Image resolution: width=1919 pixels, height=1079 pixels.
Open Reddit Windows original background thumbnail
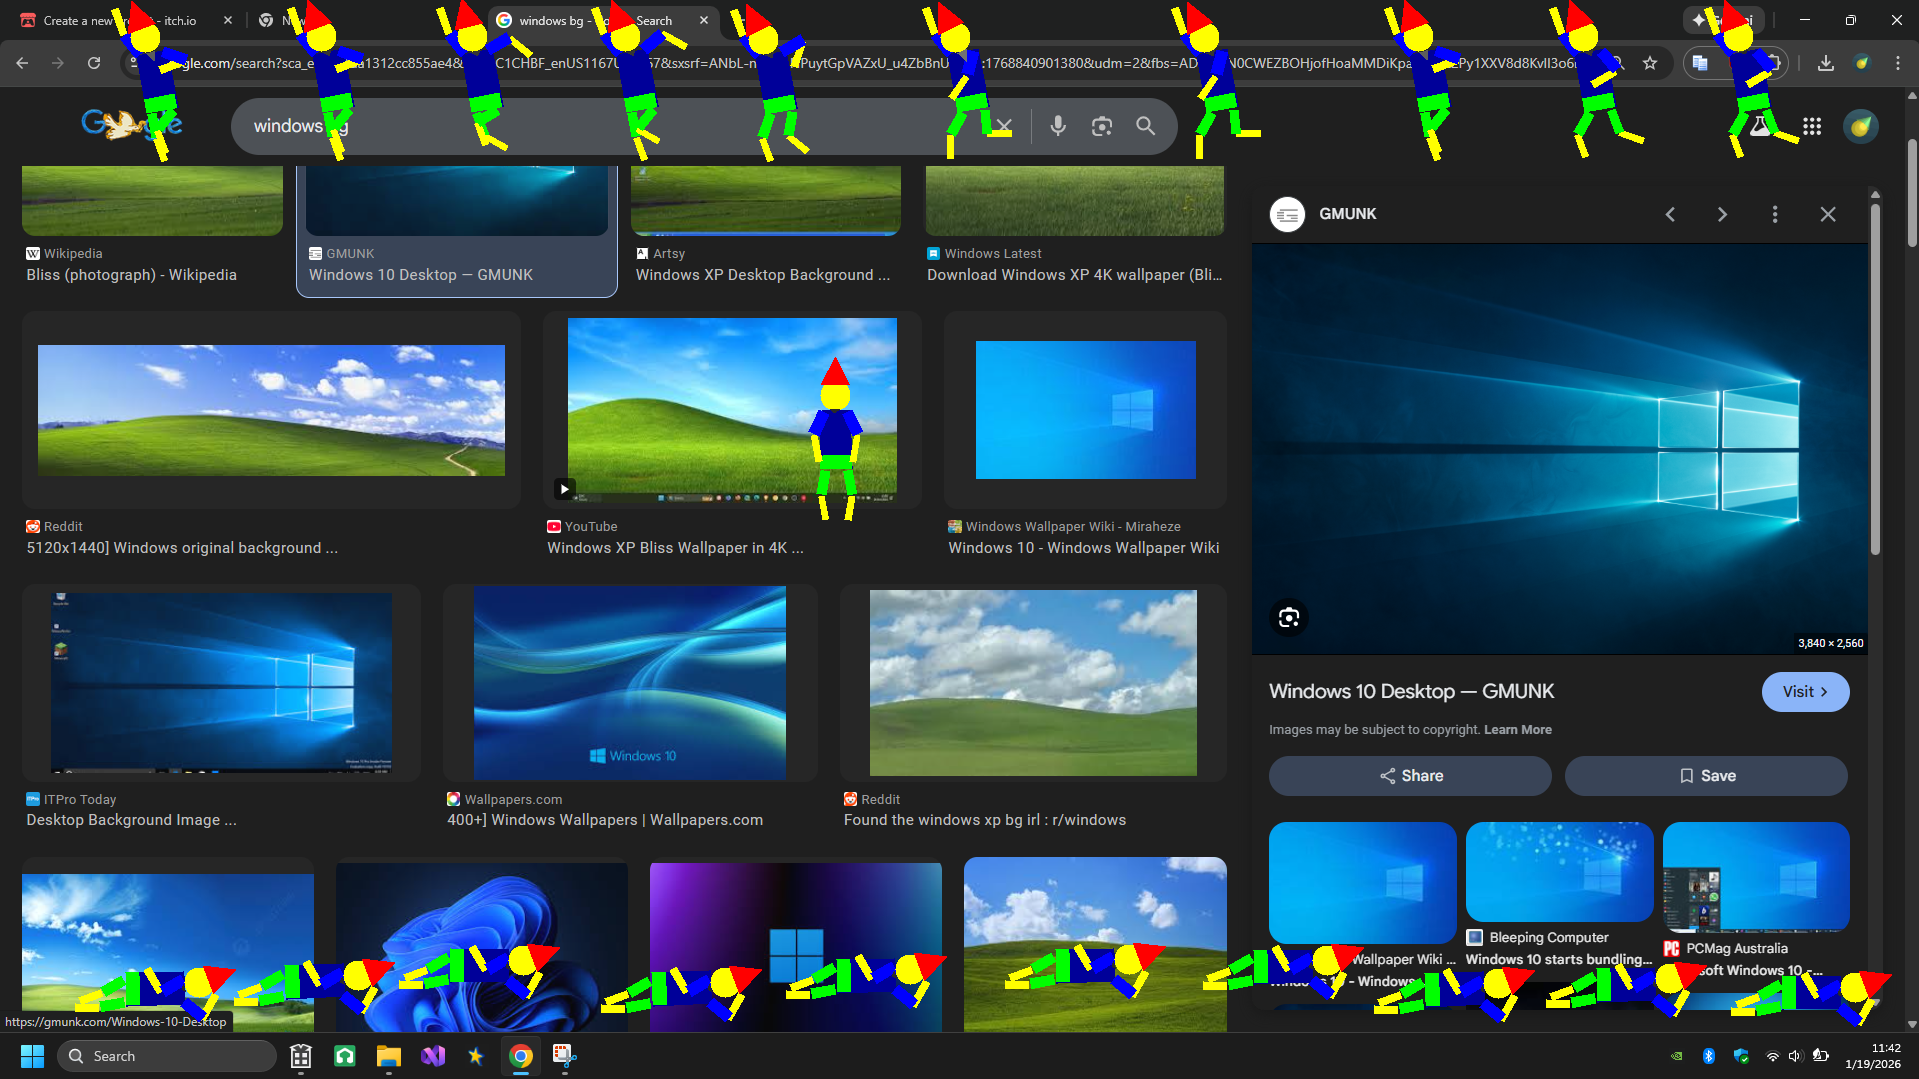271,410
